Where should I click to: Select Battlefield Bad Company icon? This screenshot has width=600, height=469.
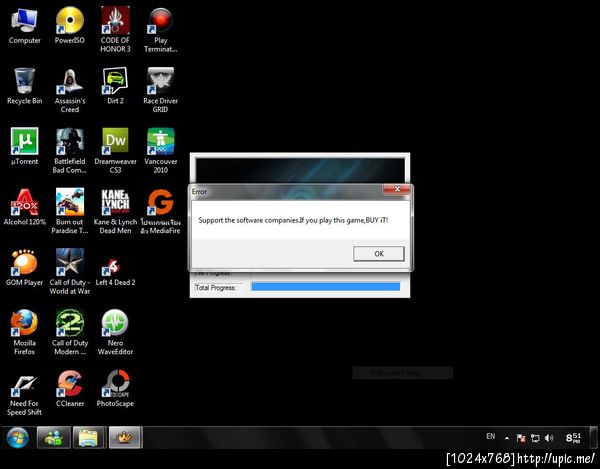70,151
